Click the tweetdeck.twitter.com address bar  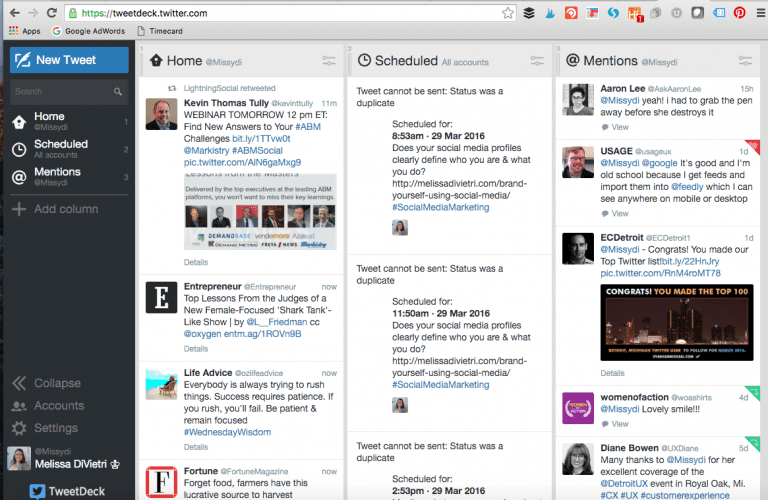point(289,13)
